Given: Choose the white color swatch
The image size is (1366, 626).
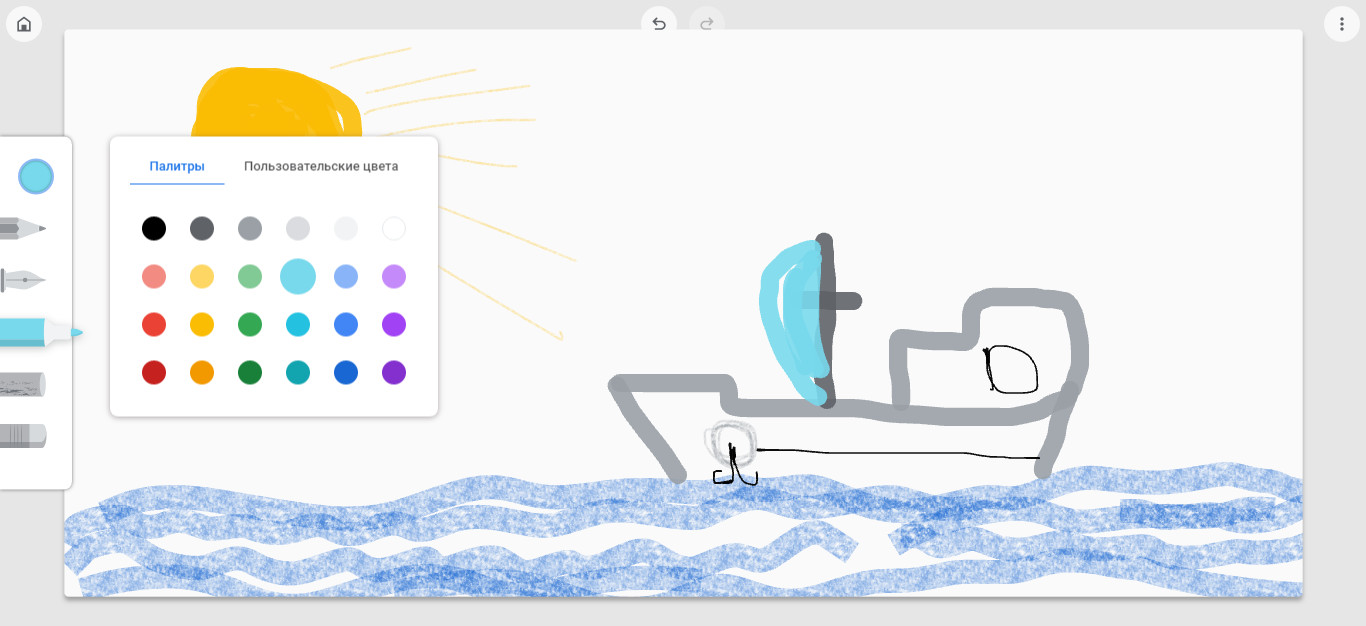Looking at the screenshot, I should (x=394, y=229).
